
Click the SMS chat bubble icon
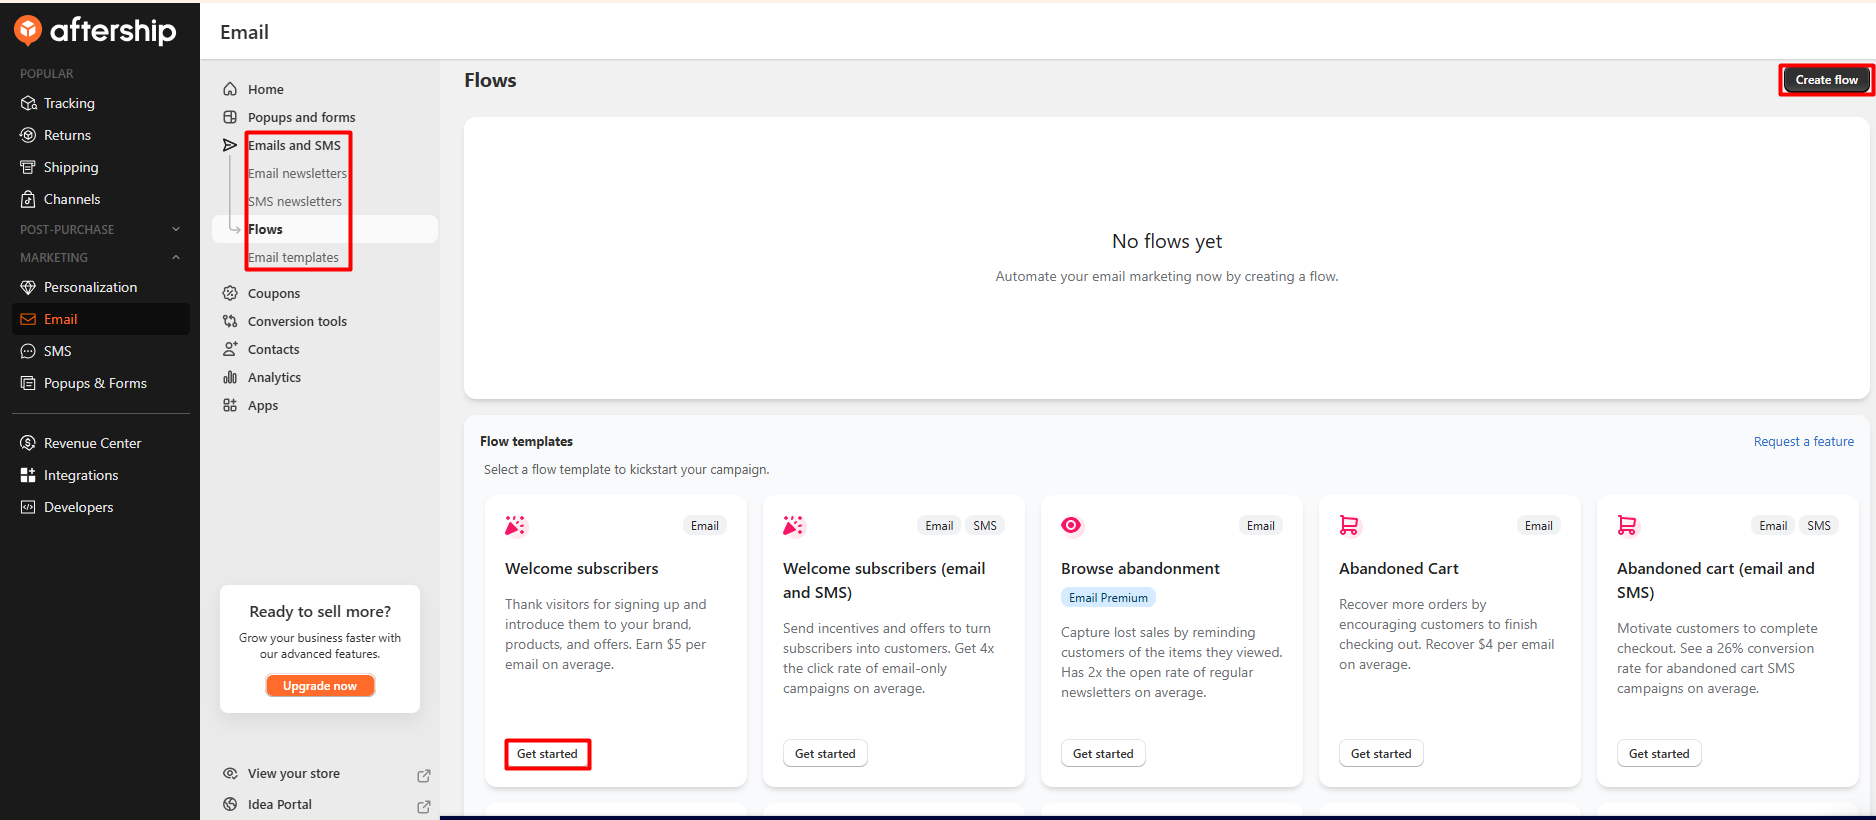(28, 351)
